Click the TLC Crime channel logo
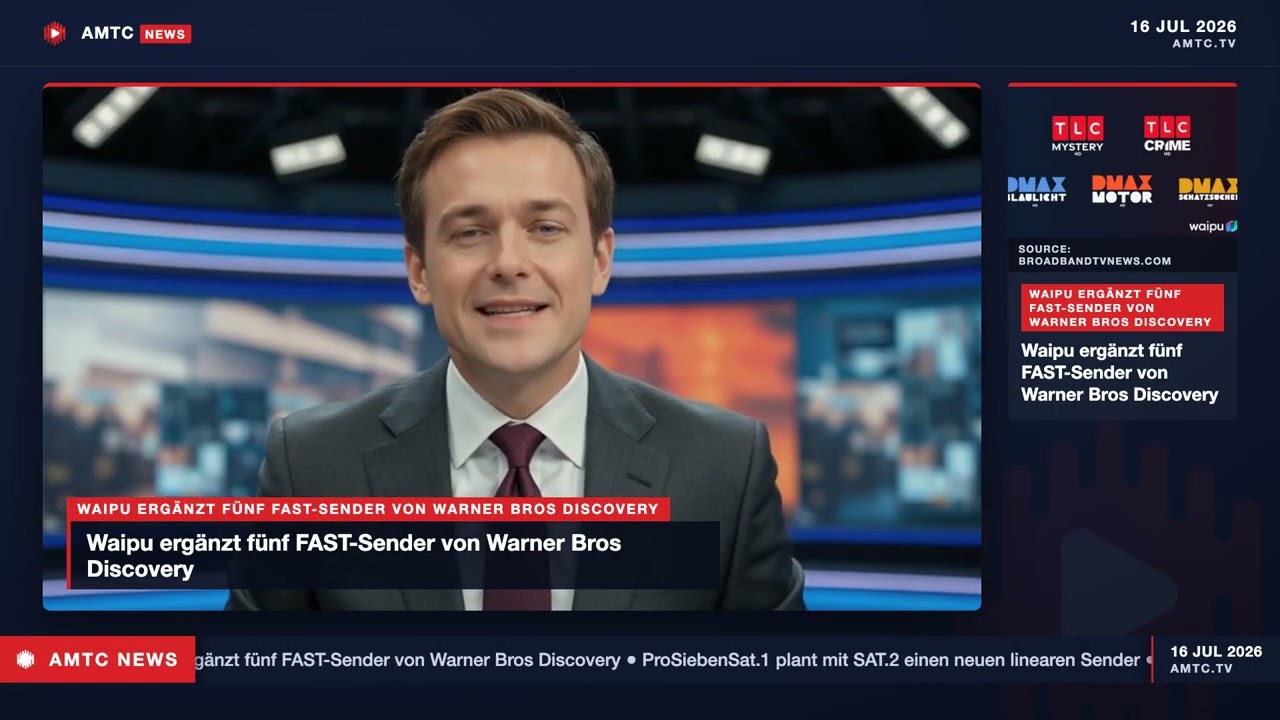 point(1167,134)
